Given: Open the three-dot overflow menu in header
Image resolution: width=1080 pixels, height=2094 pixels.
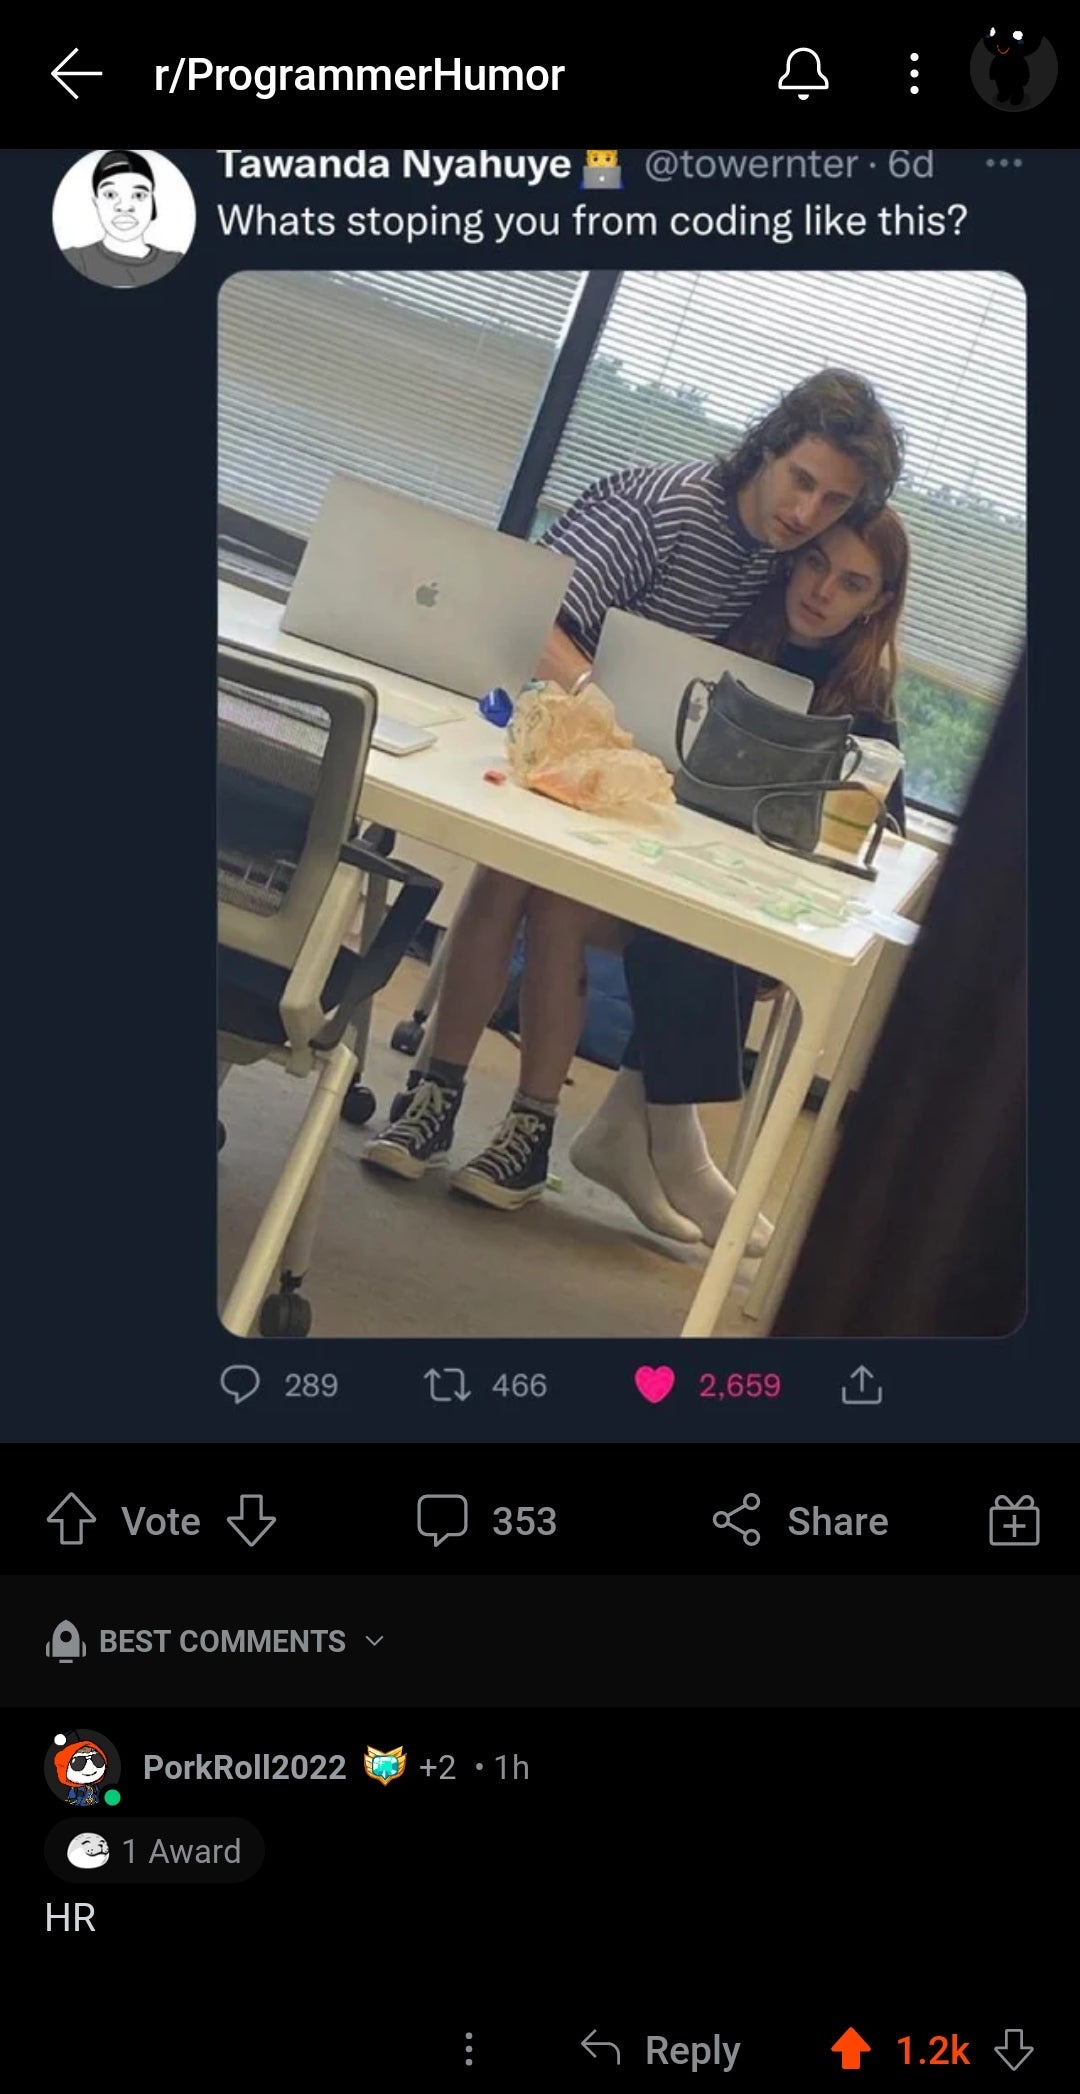Looking at the screenshot, I should [913, 74].
